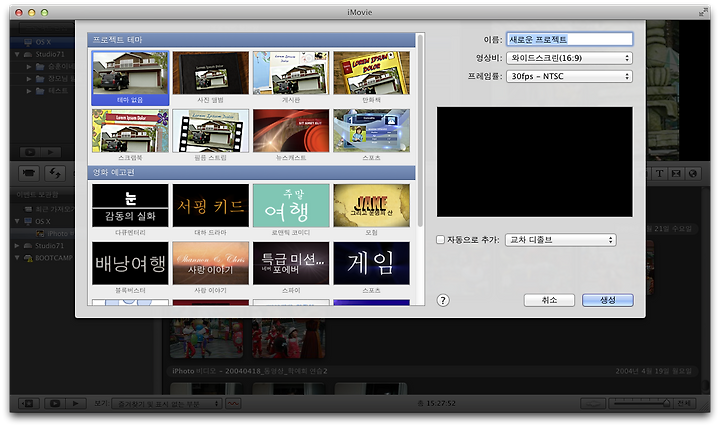Select the 대하 드라마 trailer template
The image size is (720, 427).
[211, 206]
